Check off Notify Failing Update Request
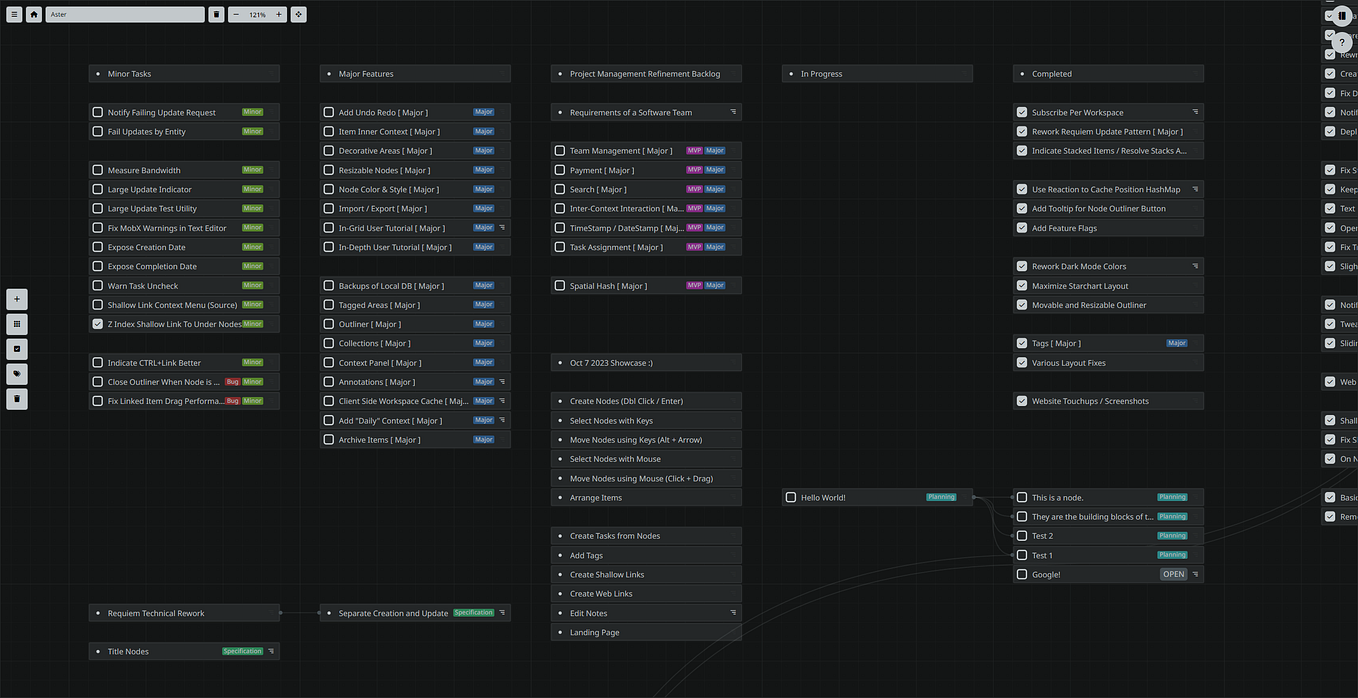Screen dimensions: 1358x698 [97, 112]
